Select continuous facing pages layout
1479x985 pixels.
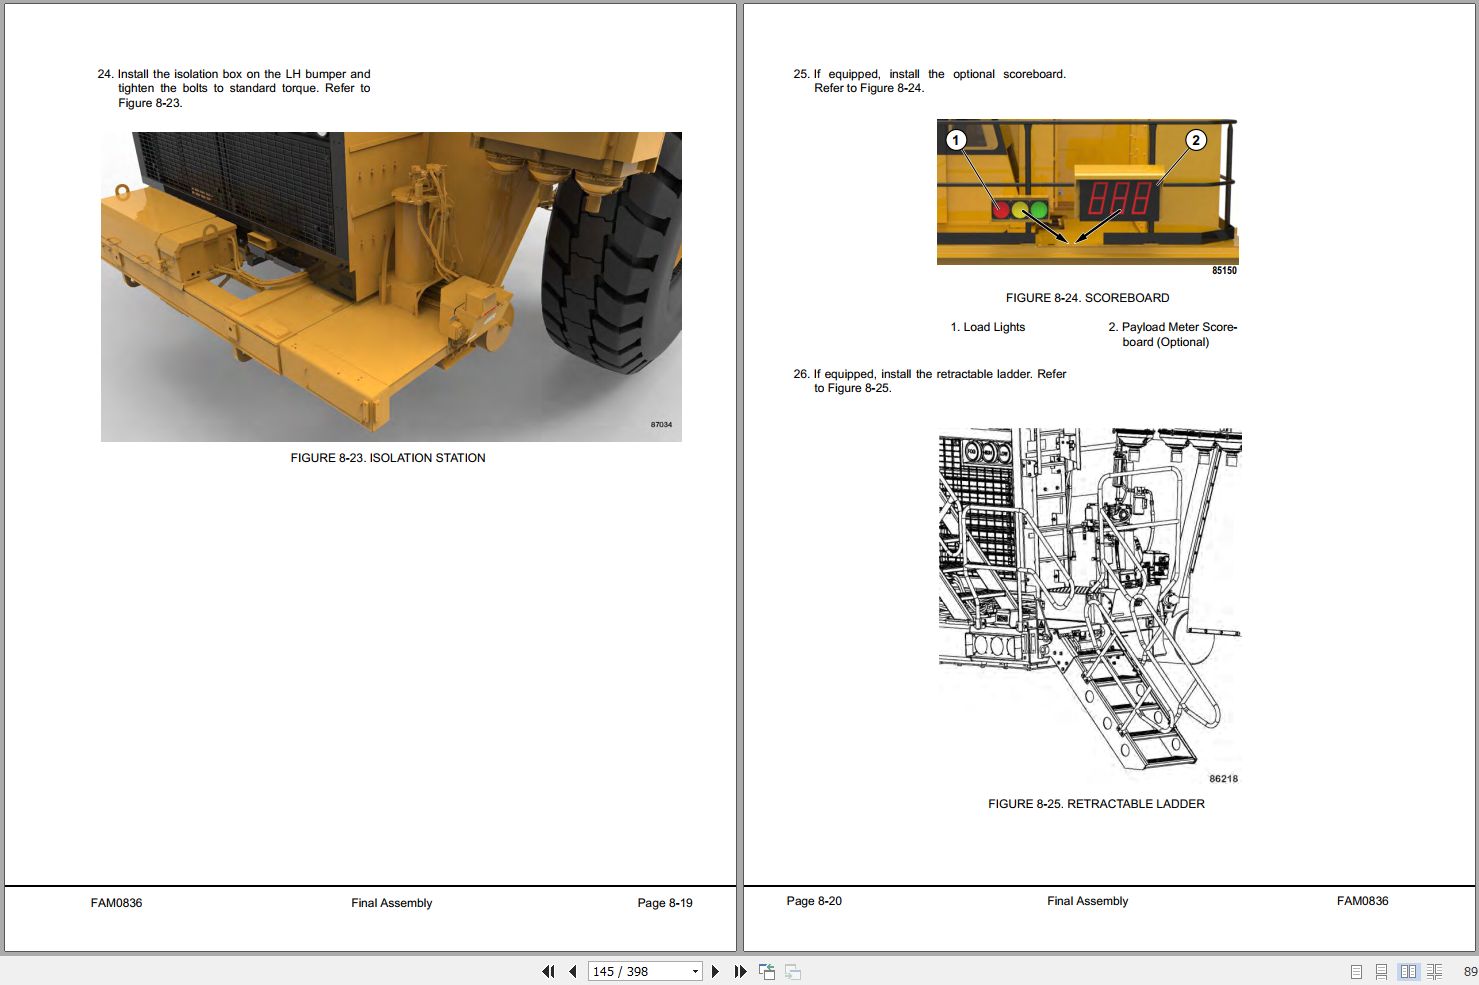[1434, 971]
